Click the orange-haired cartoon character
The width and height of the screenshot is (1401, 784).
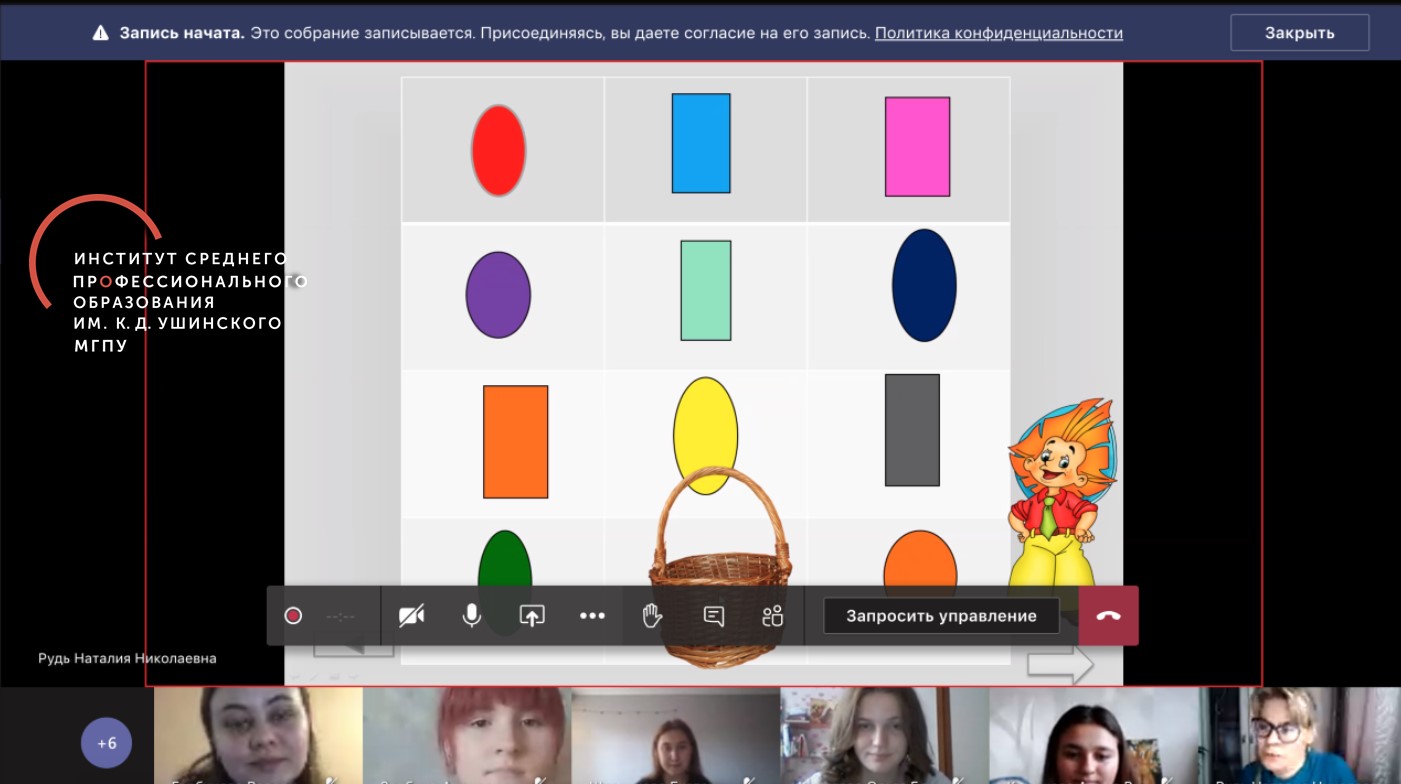pyautogui.click(x=1057, y=490)
